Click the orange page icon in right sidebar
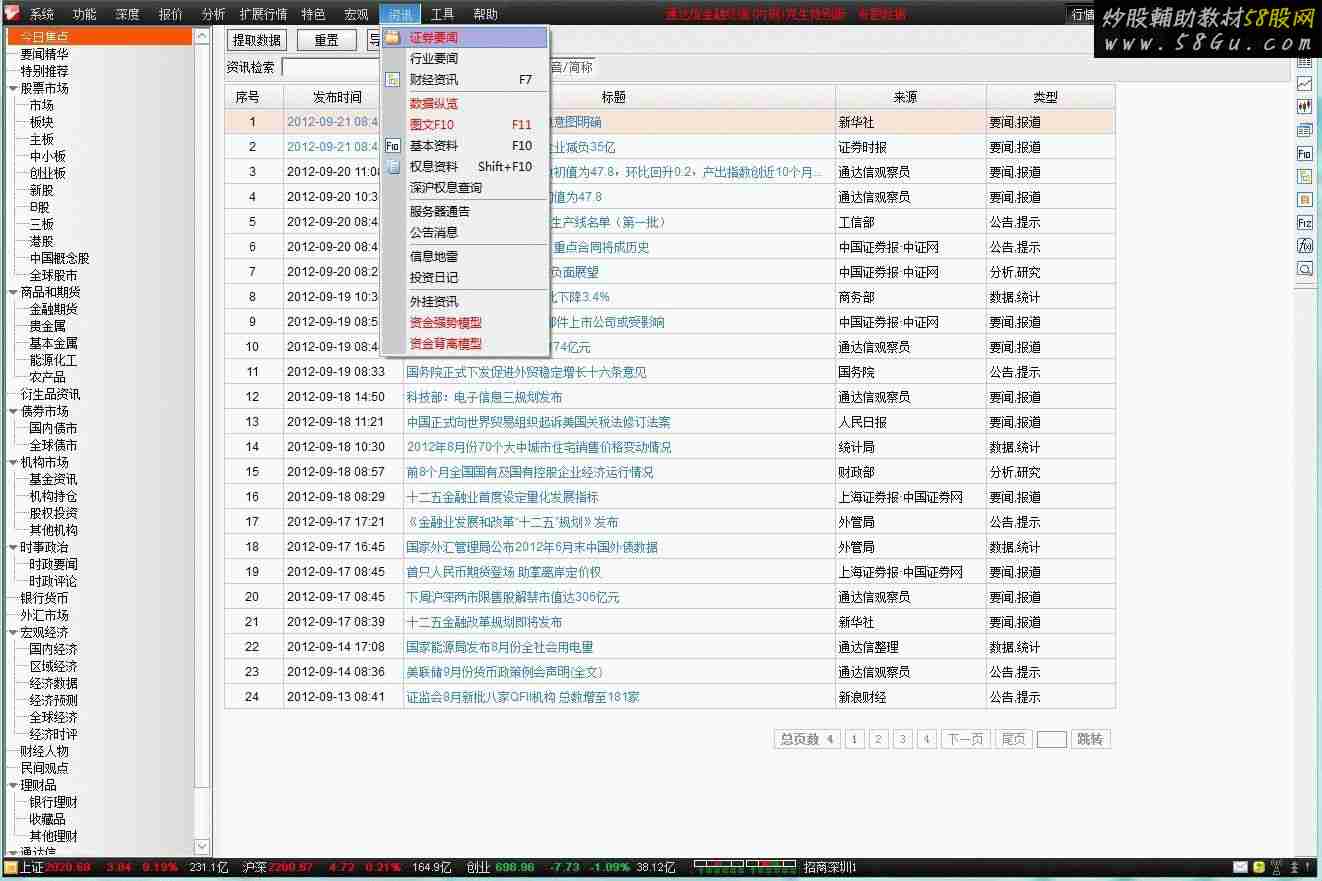 click(1305, 199)
